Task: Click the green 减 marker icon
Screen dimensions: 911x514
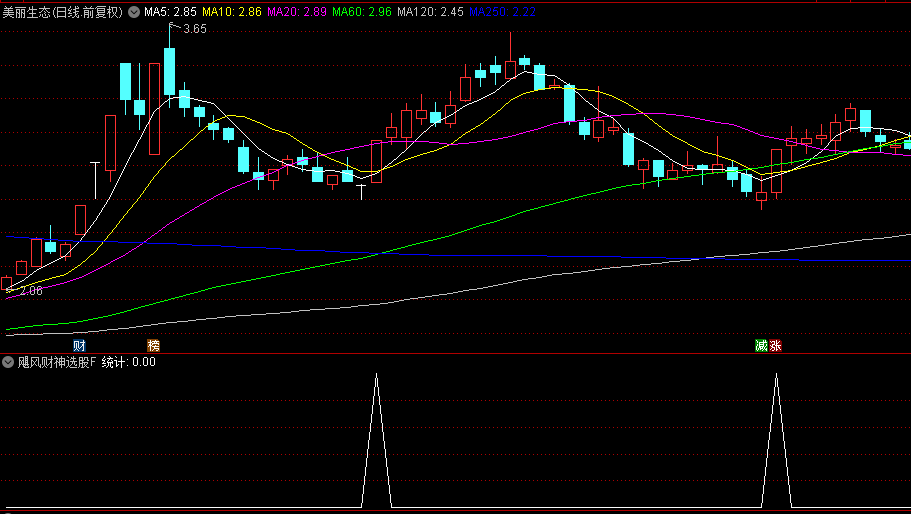Action: [761, 346]
